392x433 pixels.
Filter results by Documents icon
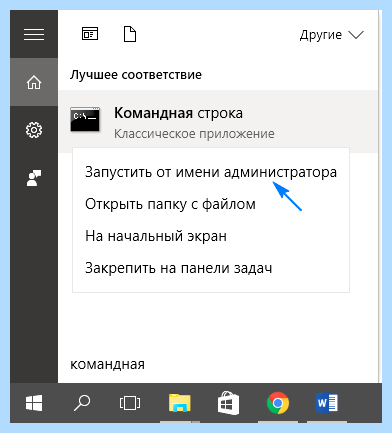(x=130, y=34)
